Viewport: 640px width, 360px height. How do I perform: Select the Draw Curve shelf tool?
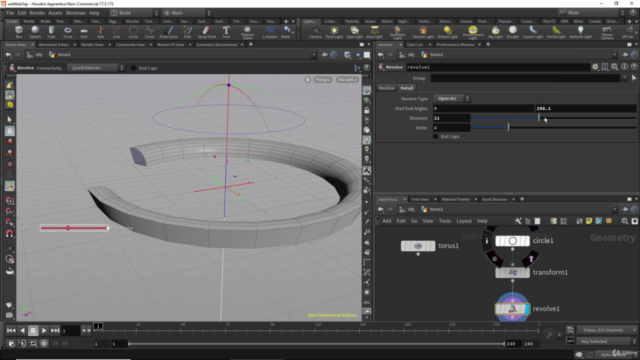[x=169, y=32]
